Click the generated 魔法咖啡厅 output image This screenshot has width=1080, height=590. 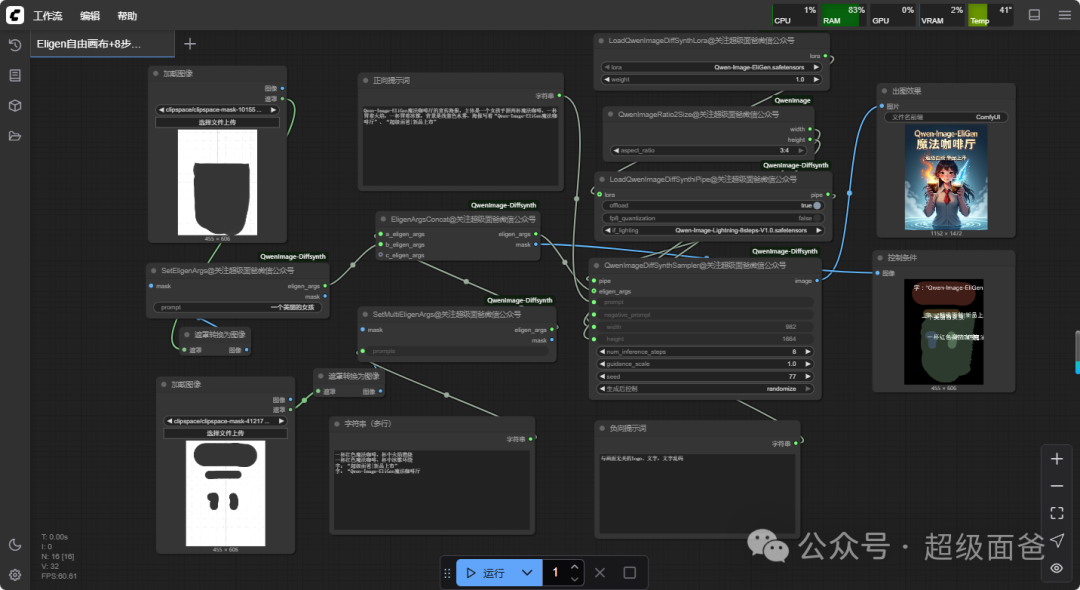(946, 178)
